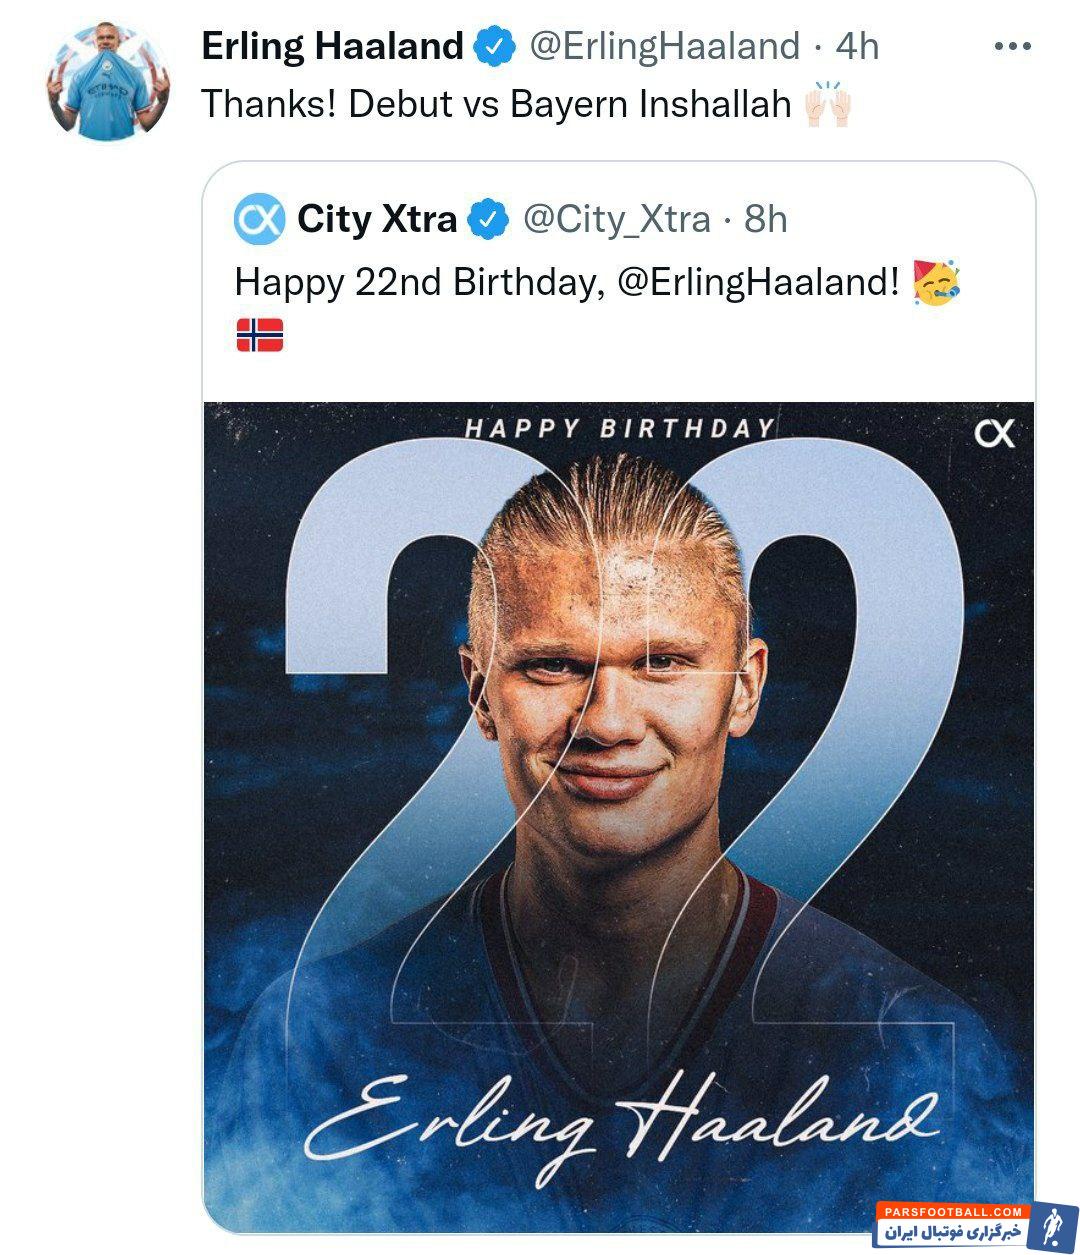
Task: Click the @ErlingHaaland mention in birthday text
Action: tap(759, 282)
